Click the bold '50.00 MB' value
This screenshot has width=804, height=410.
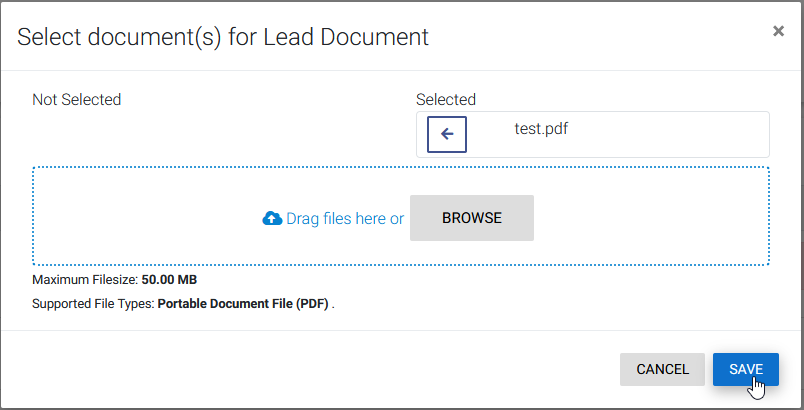click(169, 280)
